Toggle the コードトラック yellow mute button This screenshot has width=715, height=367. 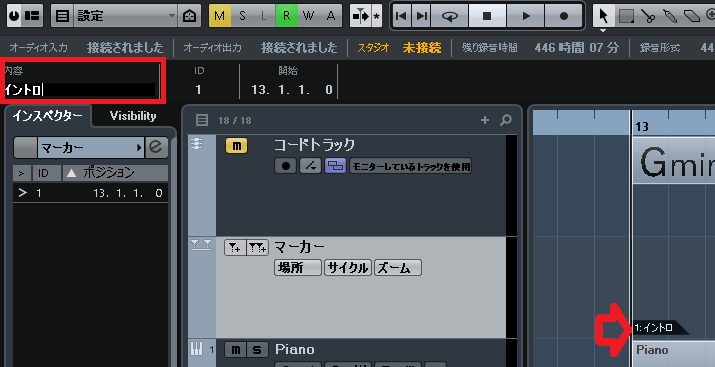tap(236, 146)
